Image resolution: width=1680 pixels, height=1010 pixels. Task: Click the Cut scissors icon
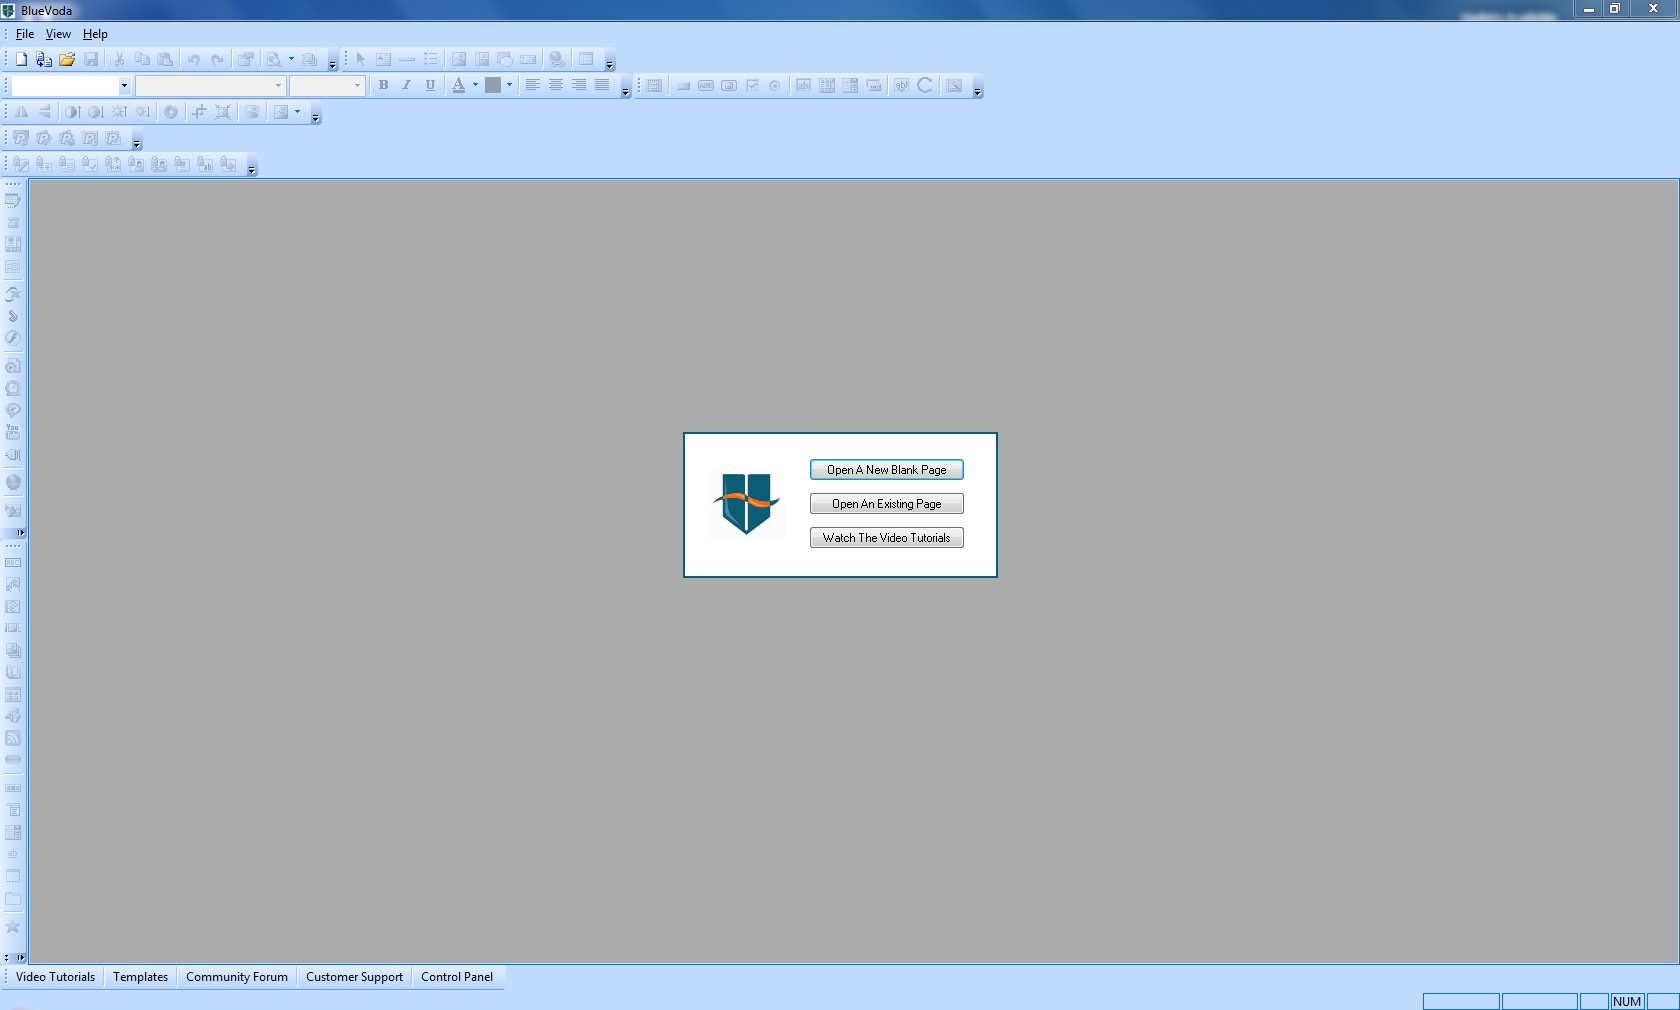coord(119,59)
